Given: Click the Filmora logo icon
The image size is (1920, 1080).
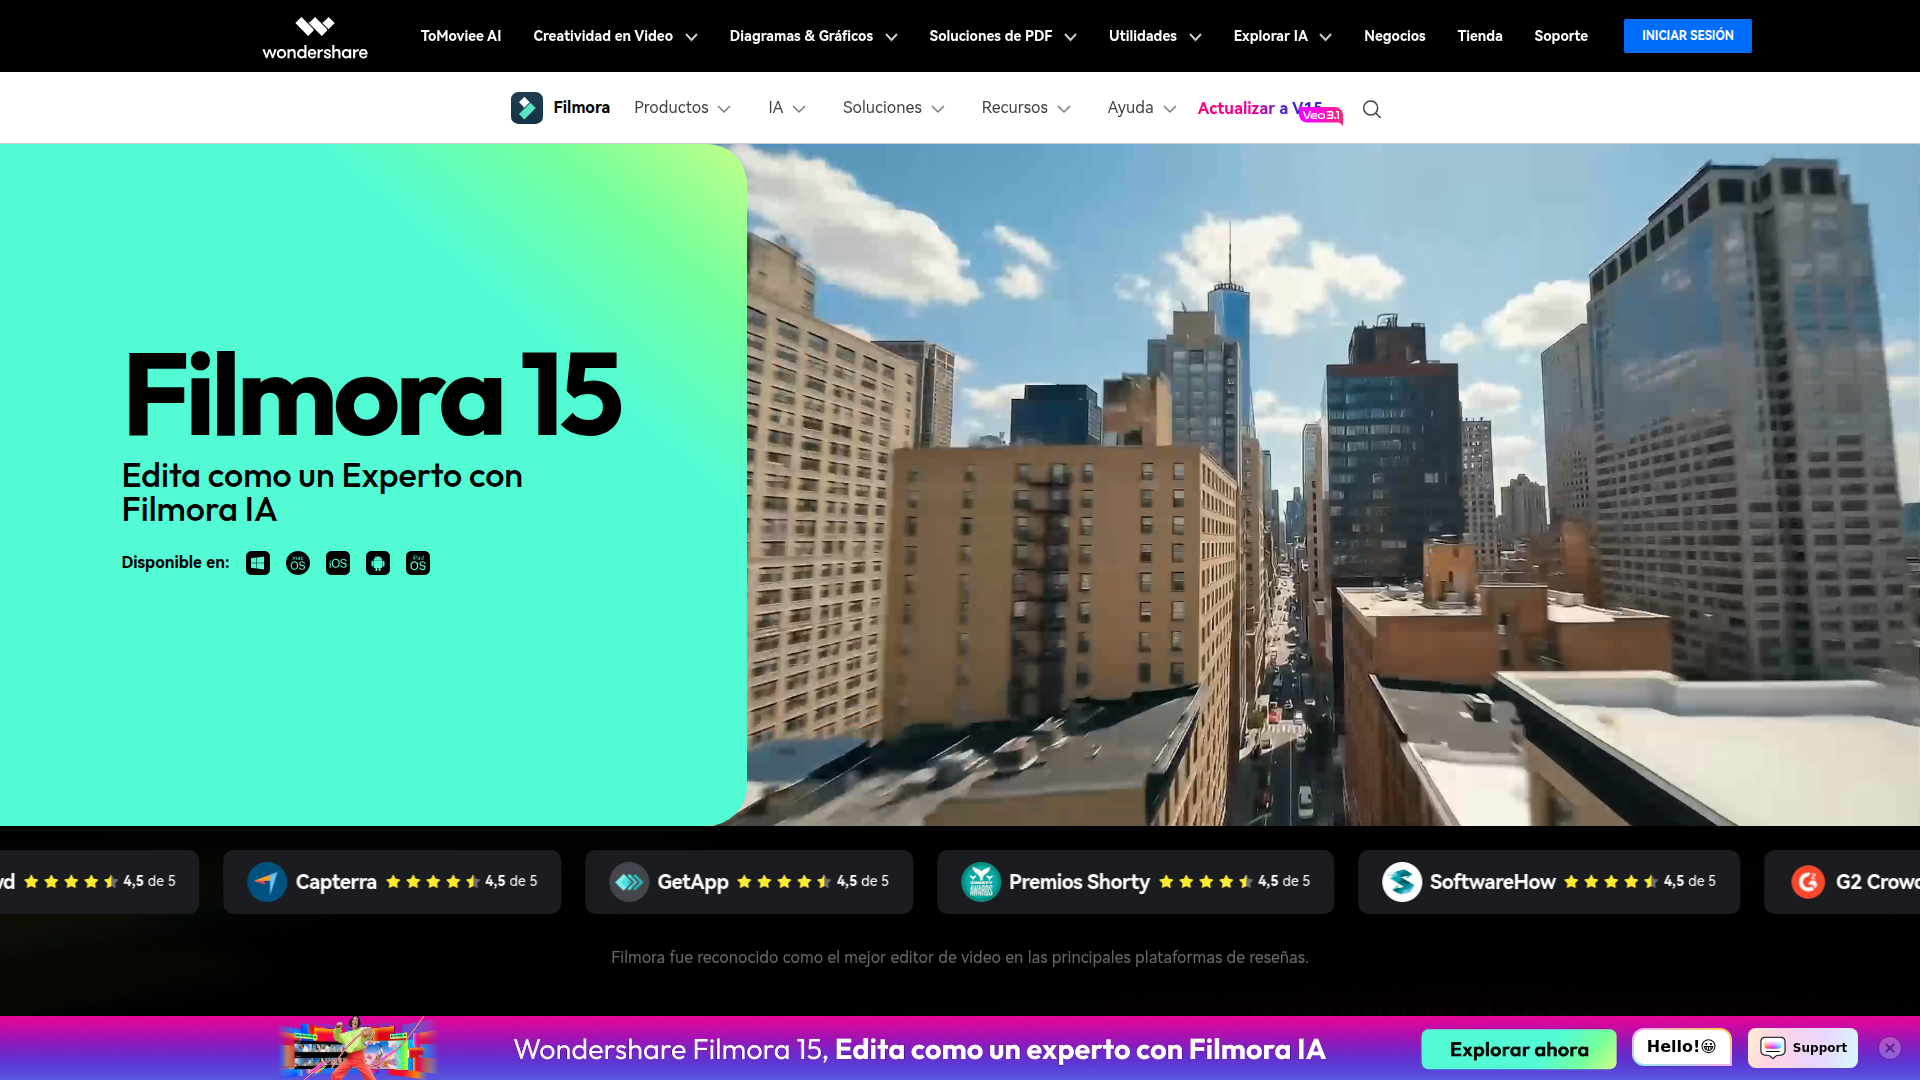Looking at the screenshot, I should (527, 108).
